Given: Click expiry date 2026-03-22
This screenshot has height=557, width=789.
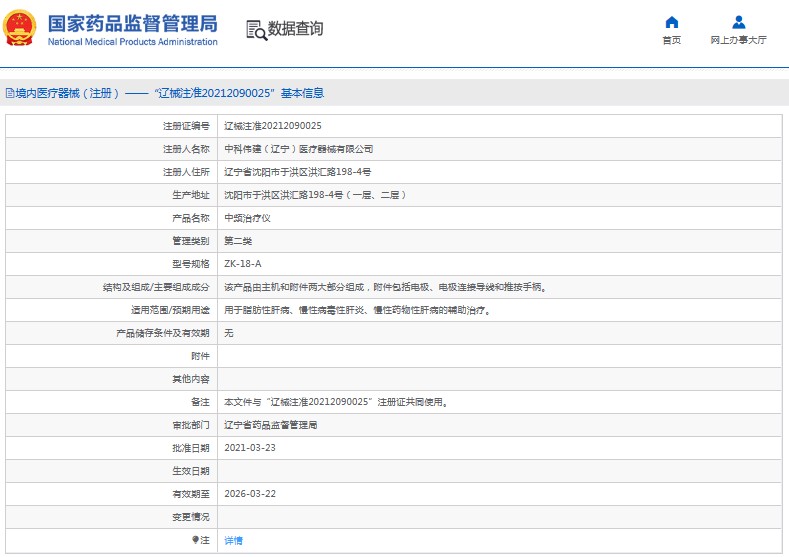Looking at the screenshot, I should 250,494.
